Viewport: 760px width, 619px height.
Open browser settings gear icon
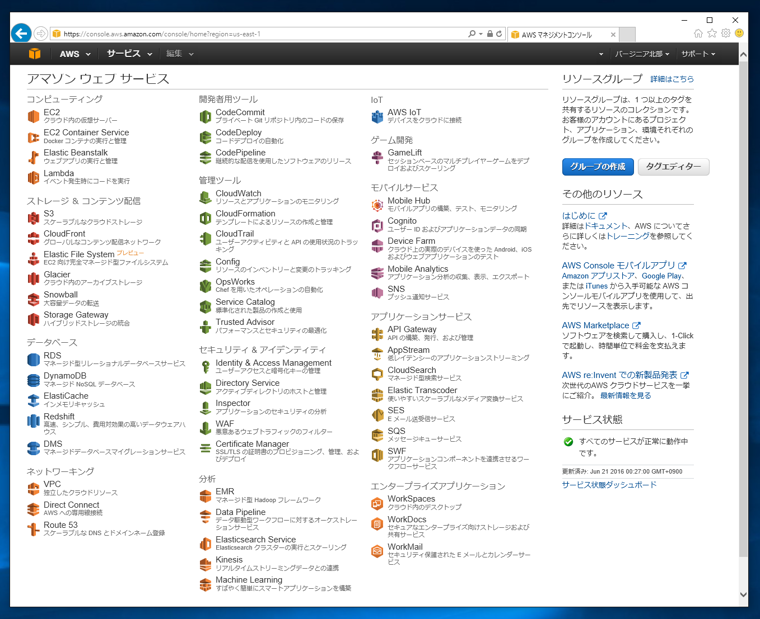coord(726,33)
